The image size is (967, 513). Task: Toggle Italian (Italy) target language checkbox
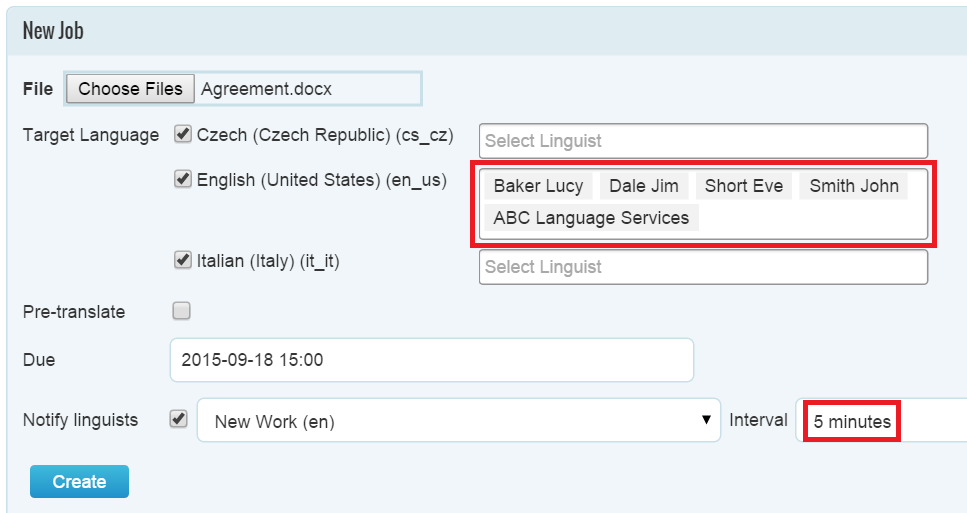[183, 260]
